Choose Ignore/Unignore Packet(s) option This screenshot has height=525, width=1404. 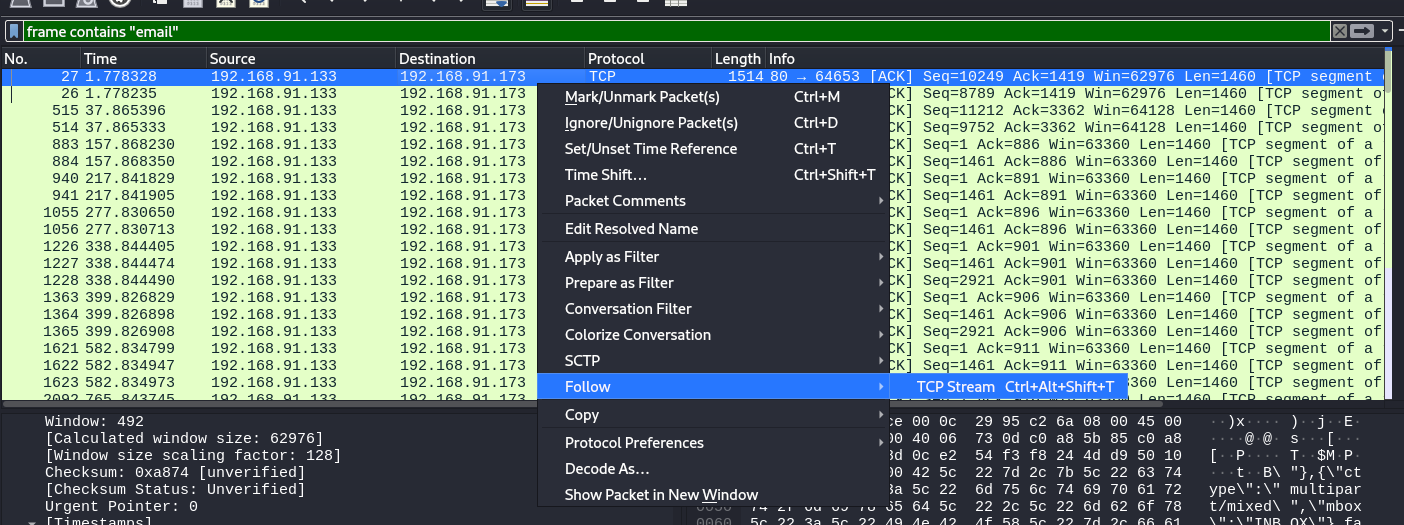[651, 123]
